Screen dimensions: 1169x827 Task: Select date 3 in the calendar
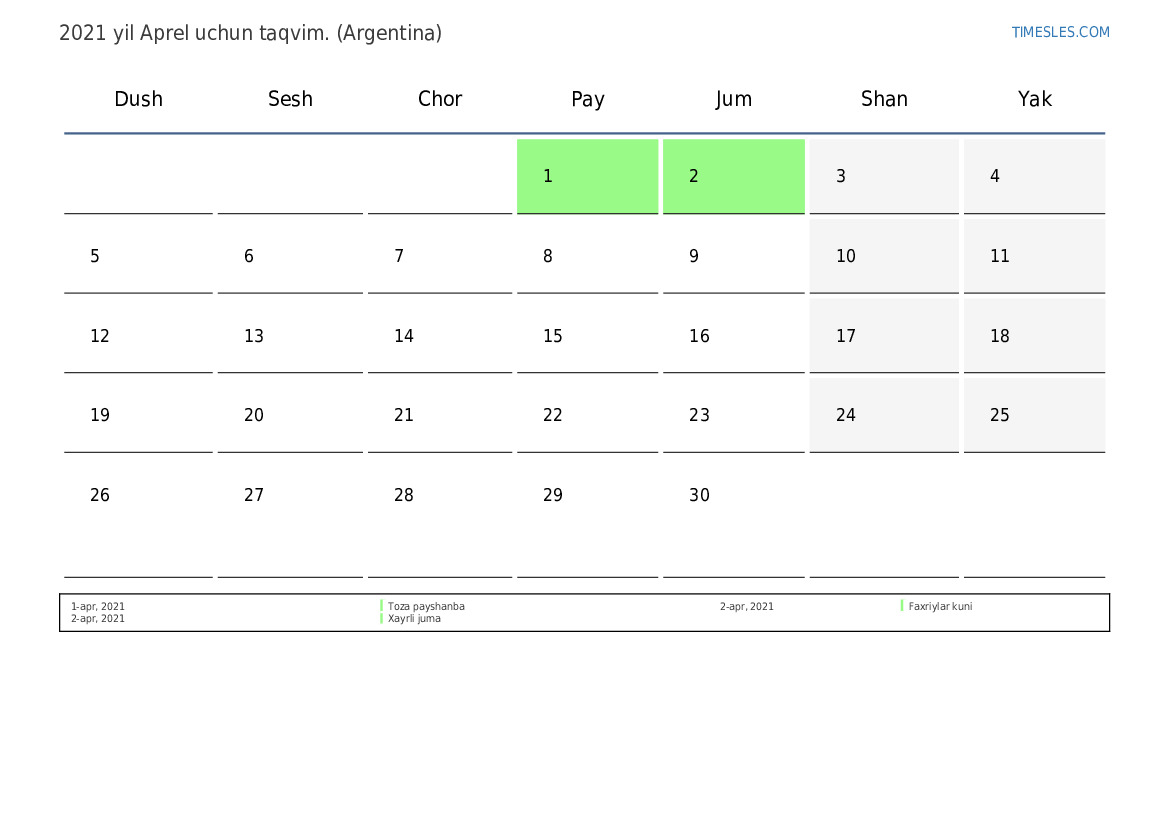point(884,176)
